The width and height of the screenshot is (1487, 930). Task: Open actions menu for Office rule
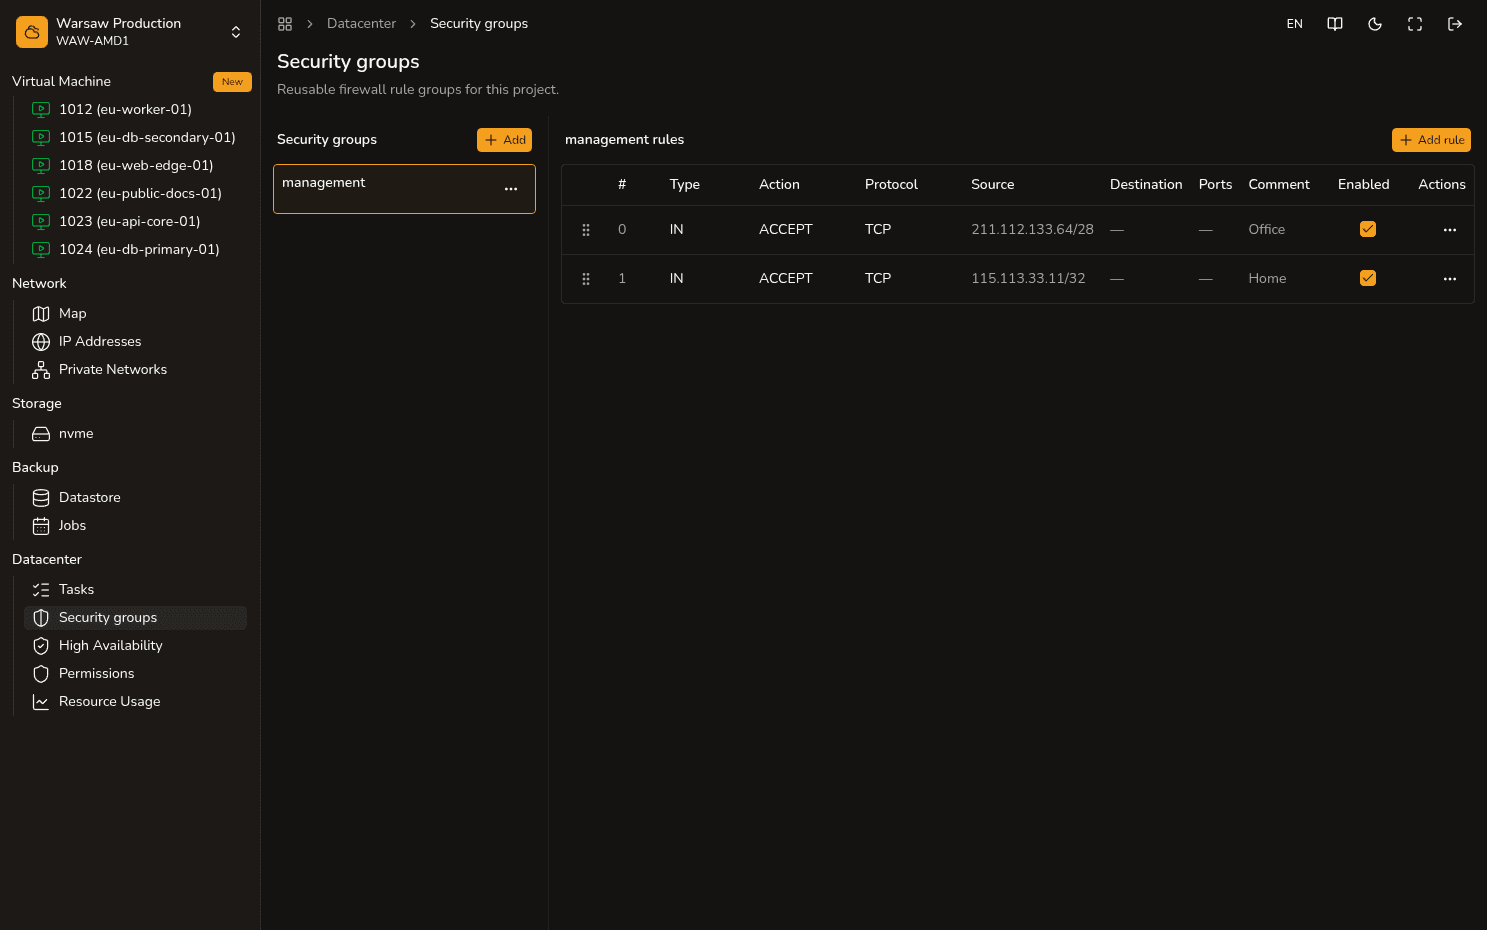(1450, 230)
